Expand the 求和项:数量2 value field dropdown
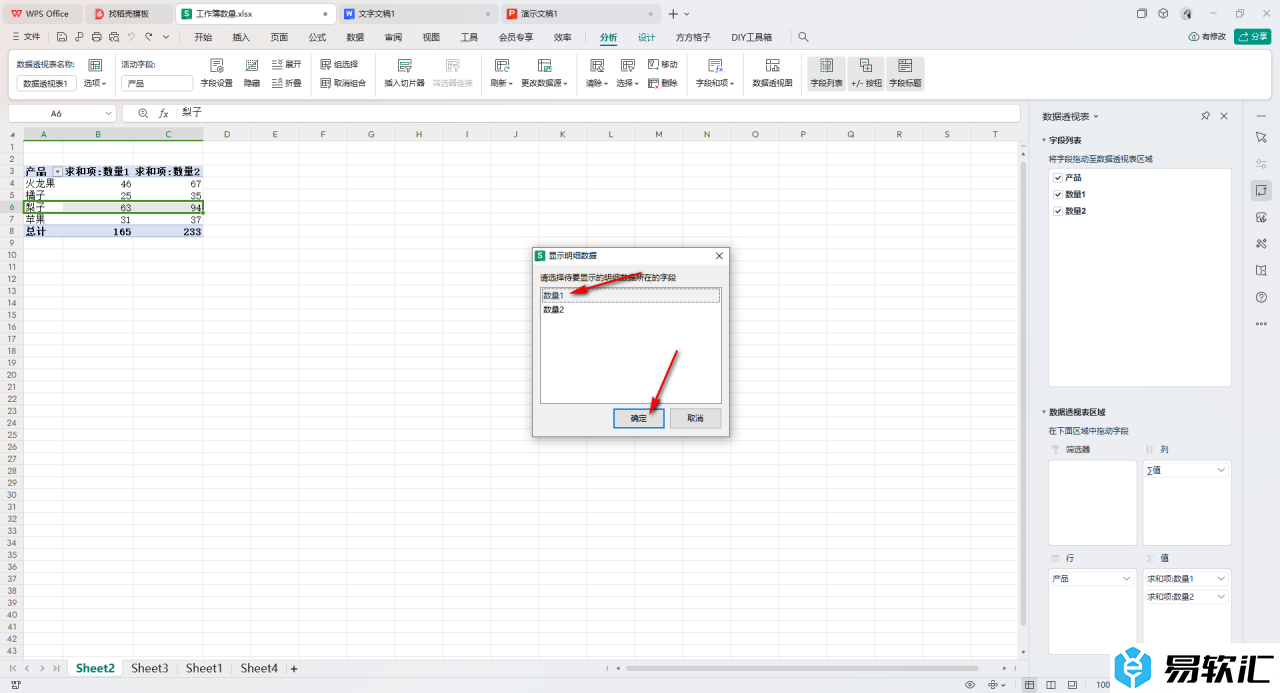Image resolution: width=1280 pixels, height=693 pixels. point(1220,597)
